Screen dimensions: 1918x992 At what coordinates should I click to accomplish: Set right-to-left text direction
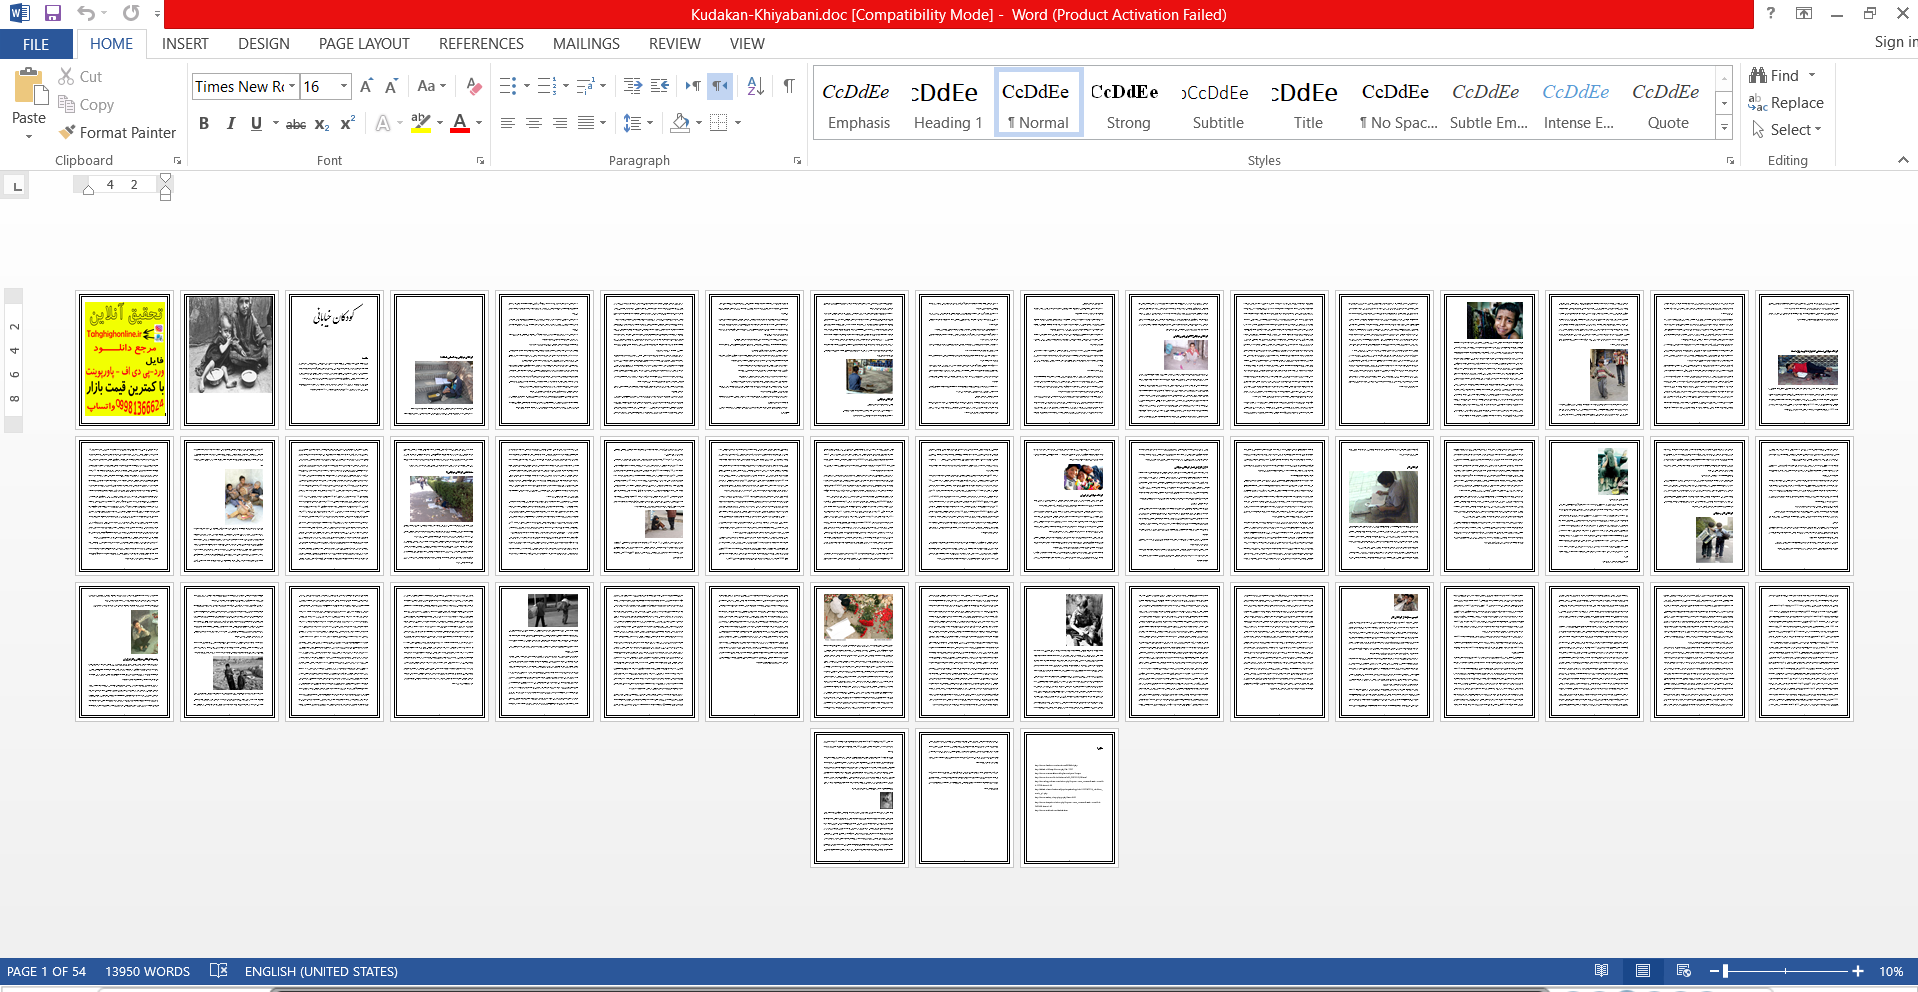coord(720,86)
